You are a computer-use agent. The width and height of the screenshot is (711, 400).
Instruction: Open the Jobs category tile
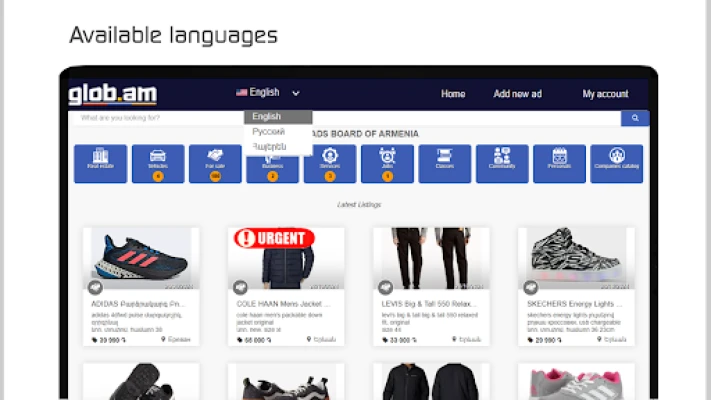click(x=387, y=164)
